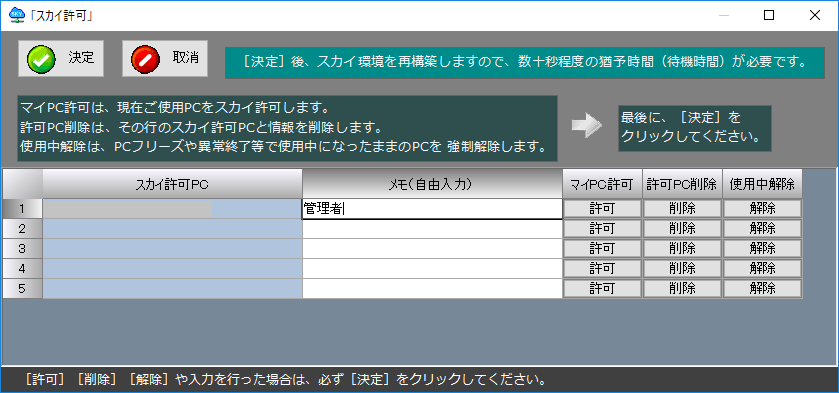Click 許可 button in row 4

click(602, 268)
